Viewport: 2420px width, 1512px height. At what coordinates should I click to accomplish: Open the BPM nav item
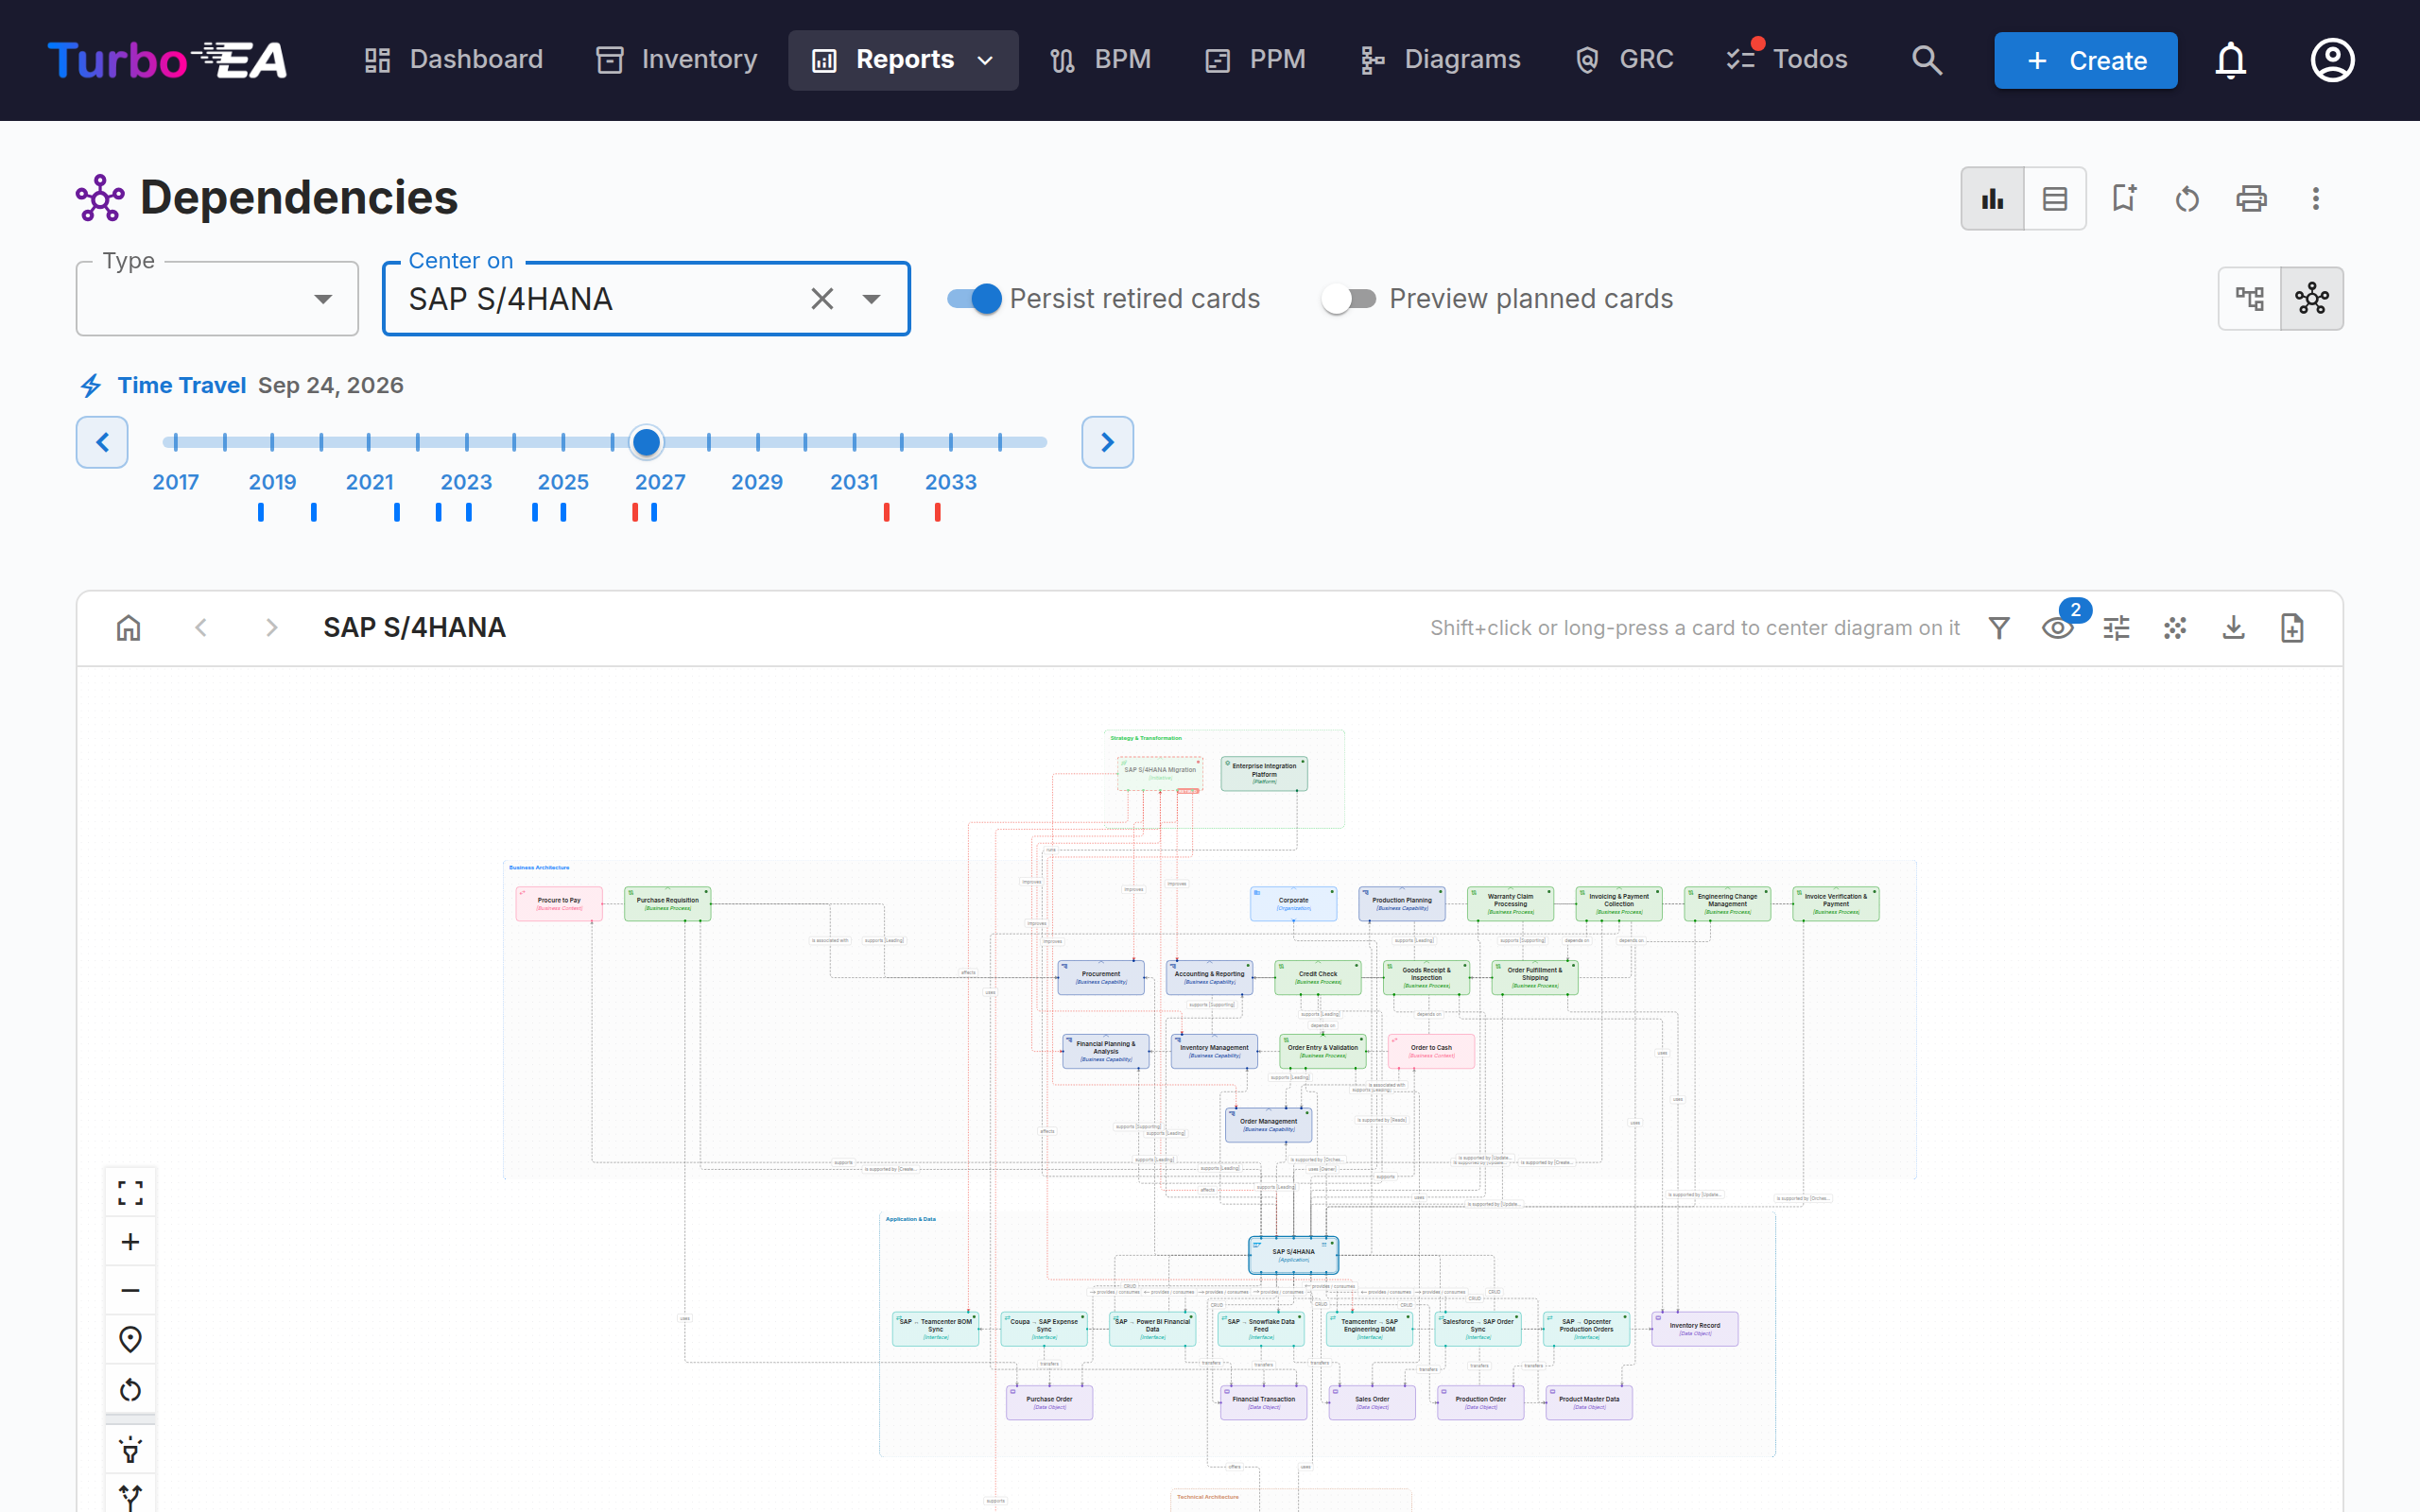[1100, 60]
